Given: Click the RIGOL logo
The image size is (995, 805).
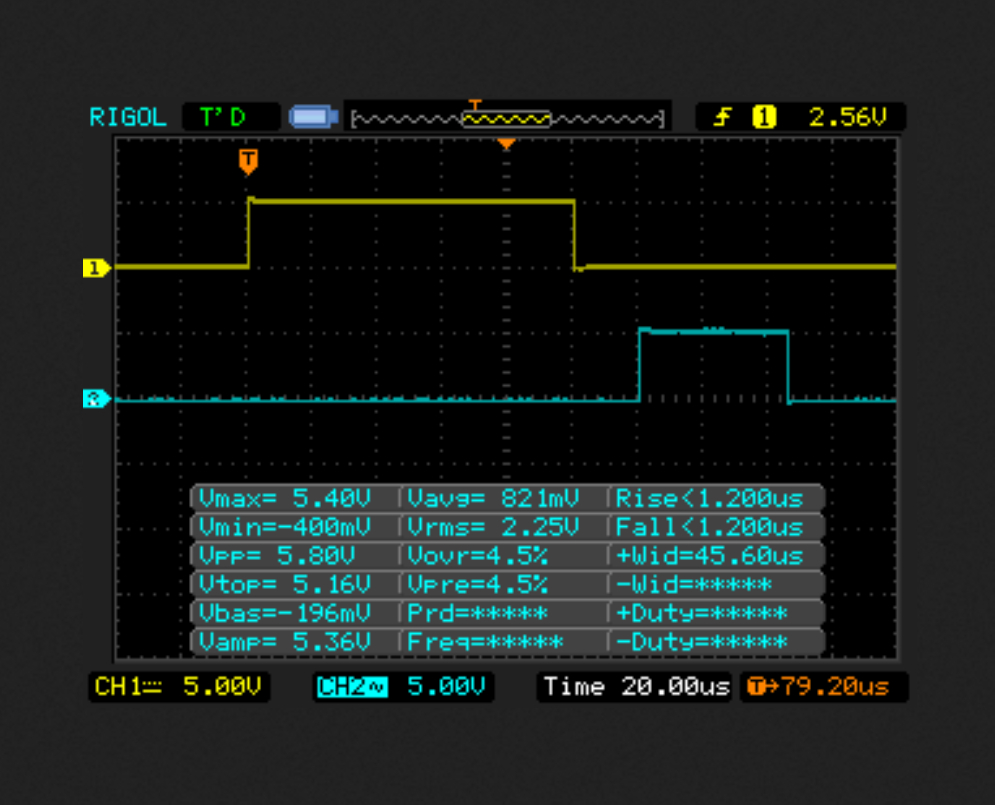Looking at the screenshot, I should click(128, 117).
